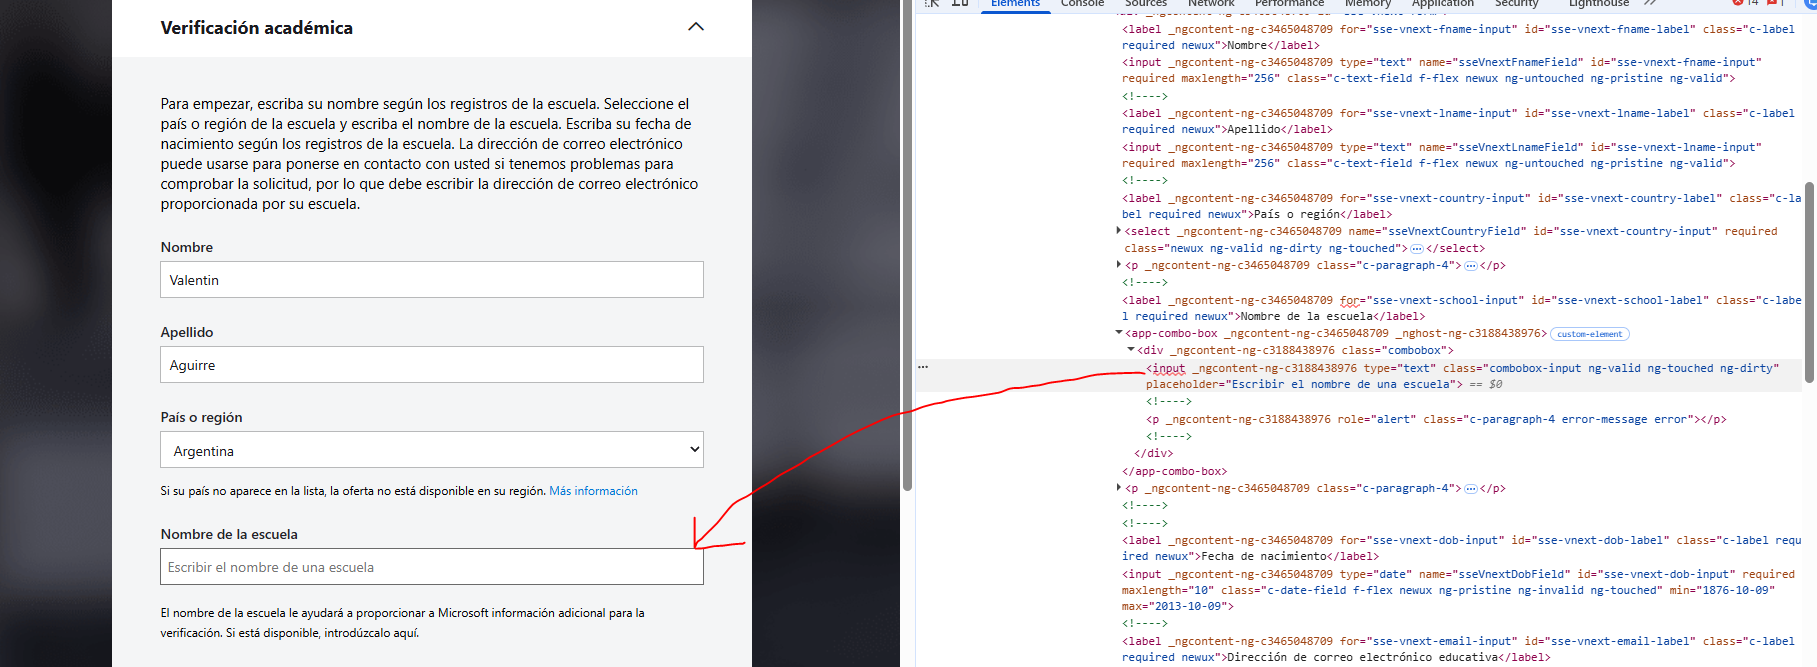Screen dimensions: 1817x667
Task: Click the closing </div> tag line
Action: click(1153, 453)
